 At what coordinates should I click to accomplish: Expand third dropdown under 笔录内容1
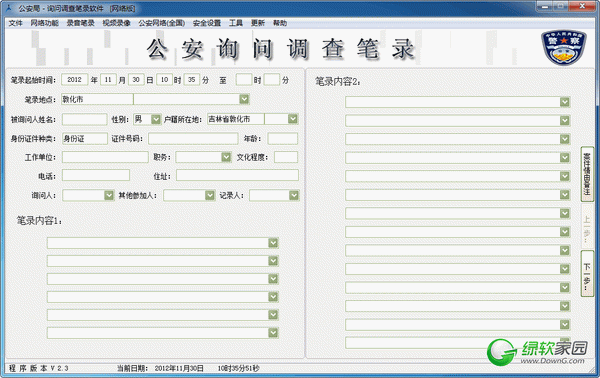pyautogui.click(x=273, y=279)
